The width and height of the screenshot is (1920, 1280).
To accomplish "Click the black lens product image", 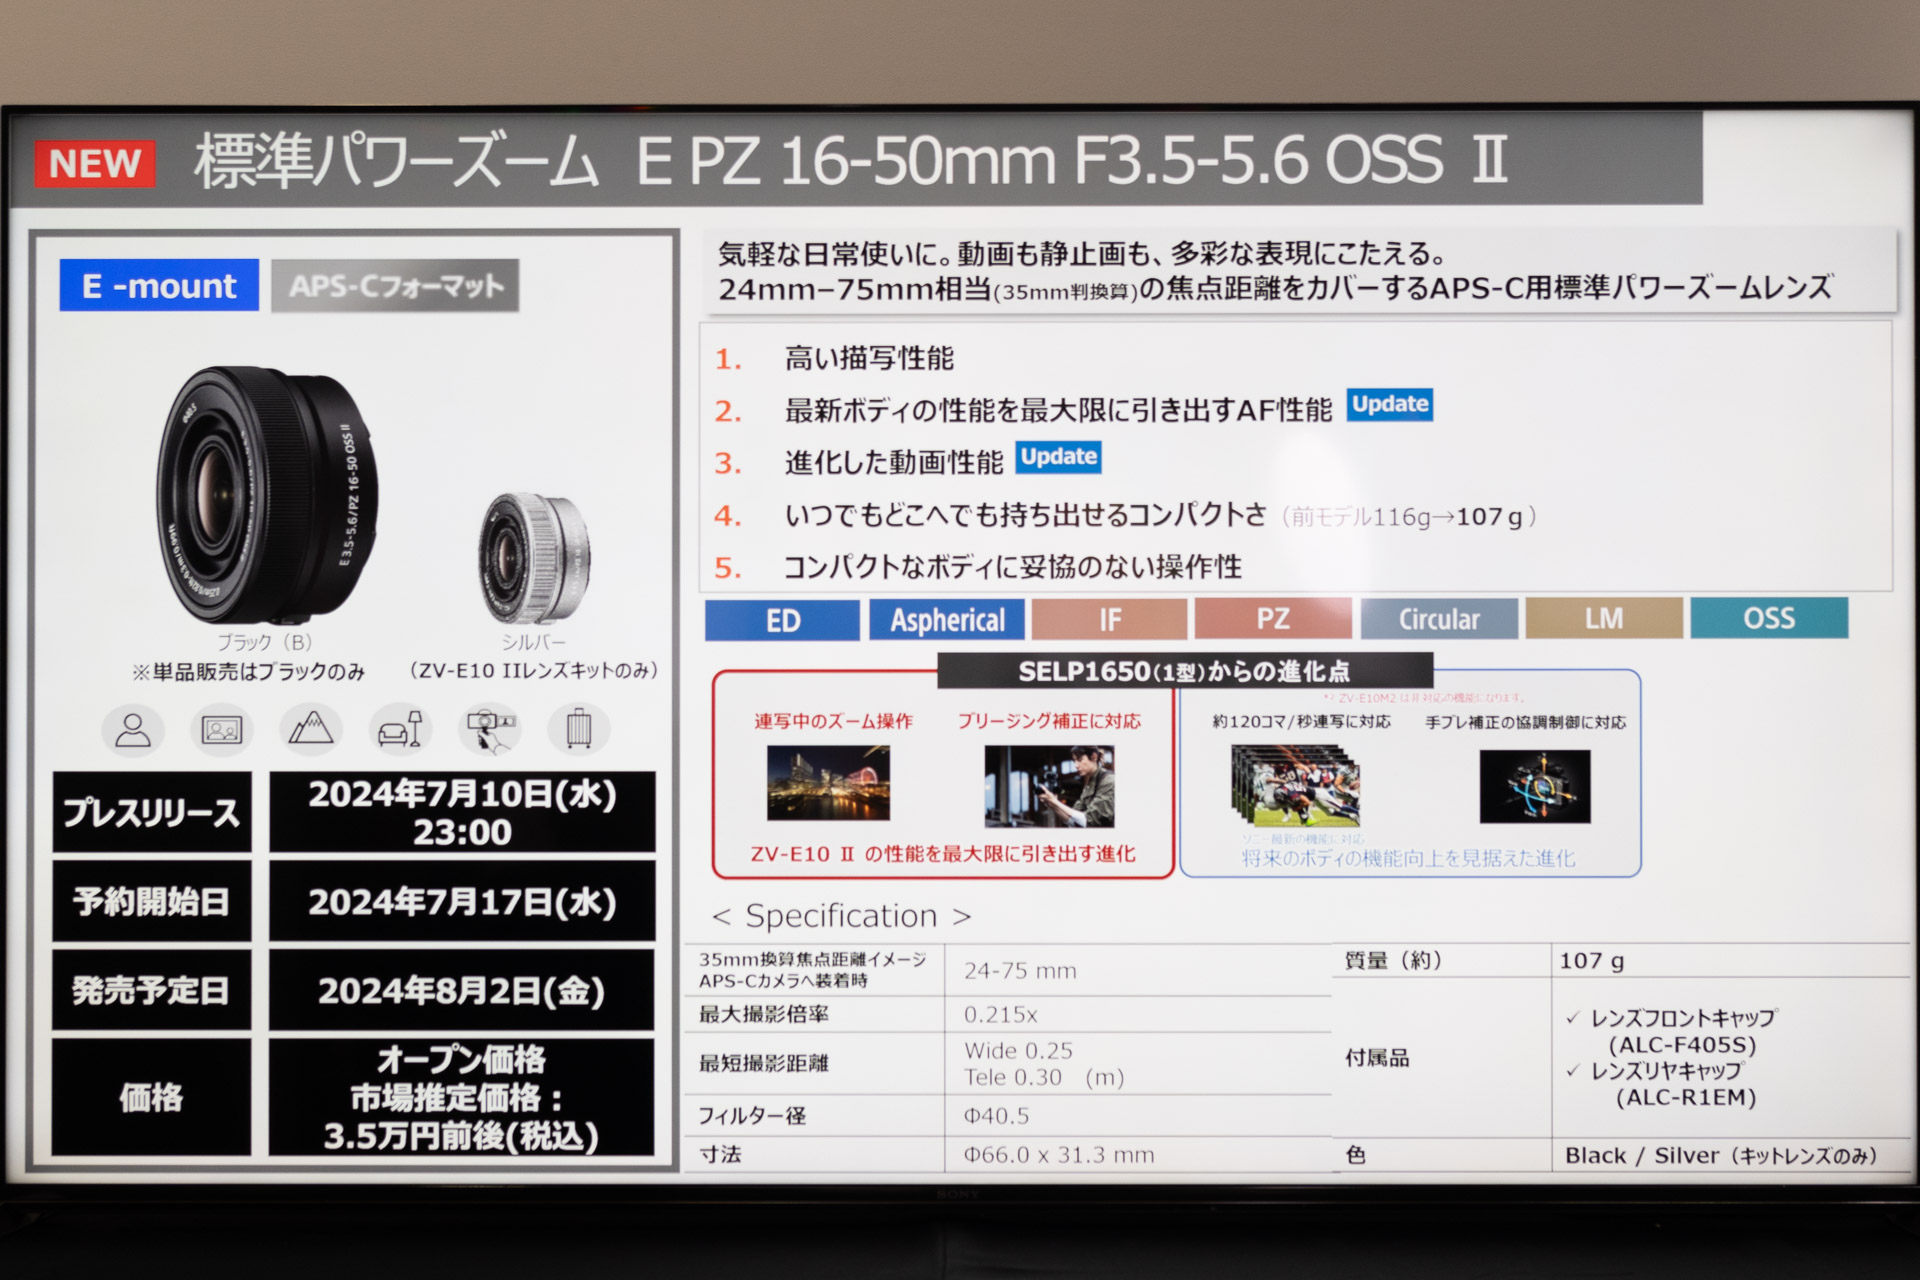I will (265, 495).
